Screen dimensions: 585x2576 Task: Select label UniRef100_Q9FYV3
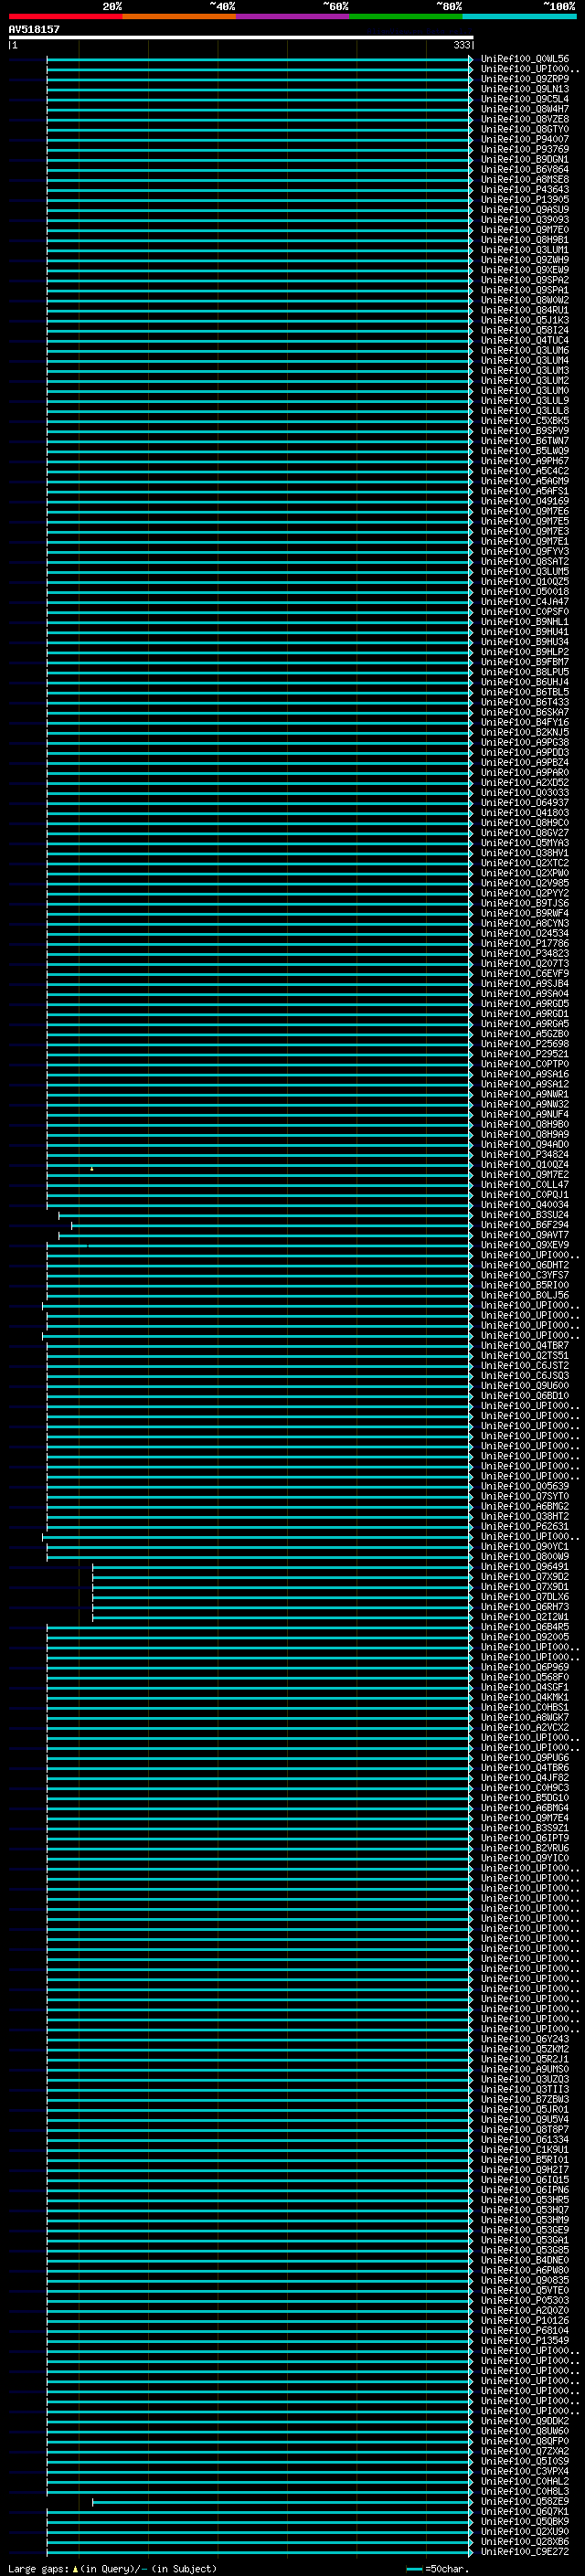point(525,551)
